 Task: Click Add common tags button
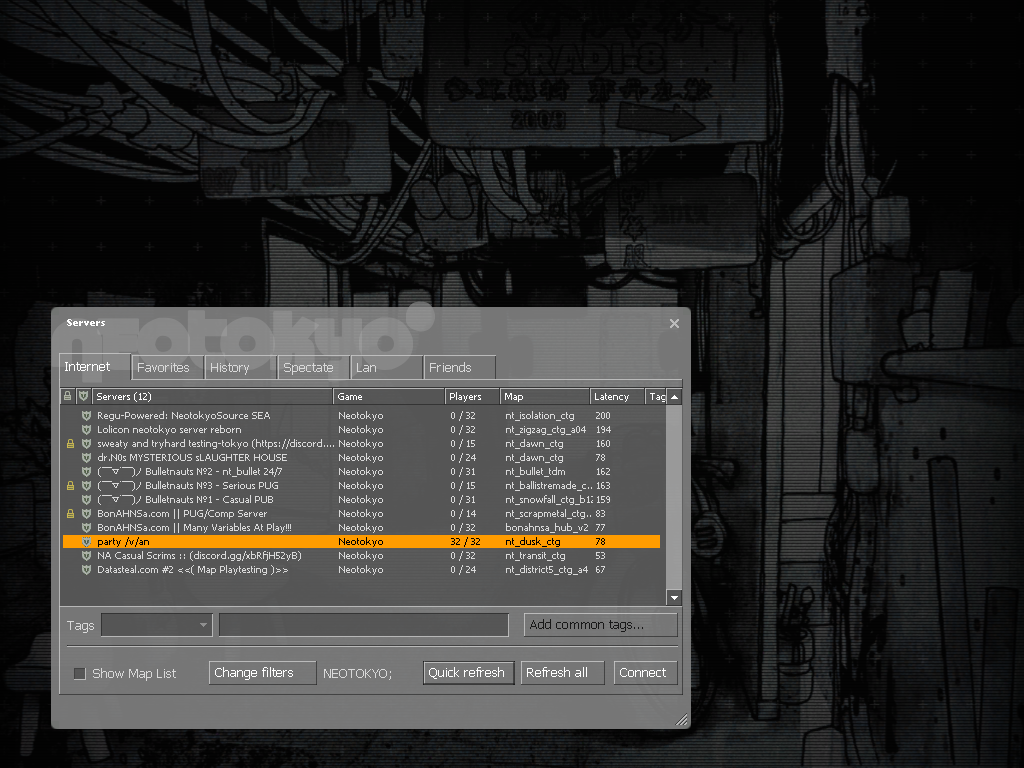601,625
